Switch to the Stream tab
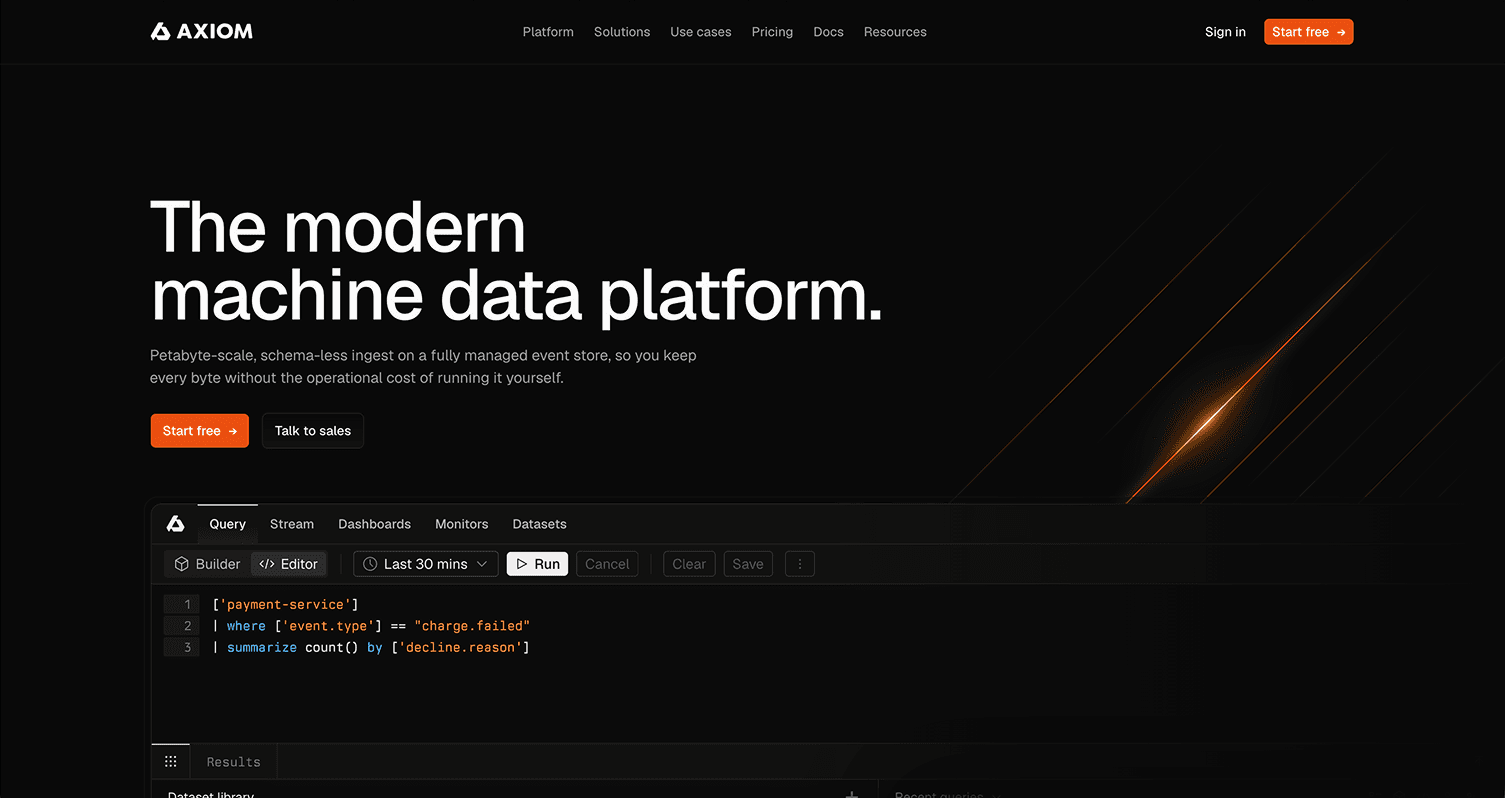 tap(292, 524)
